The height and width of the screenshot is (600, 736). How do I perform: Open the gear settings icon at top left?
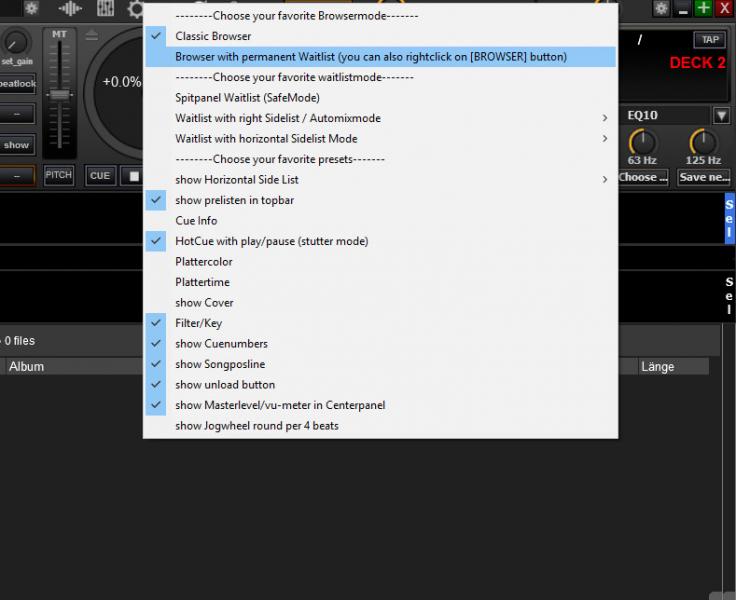(x=31, y=8)
